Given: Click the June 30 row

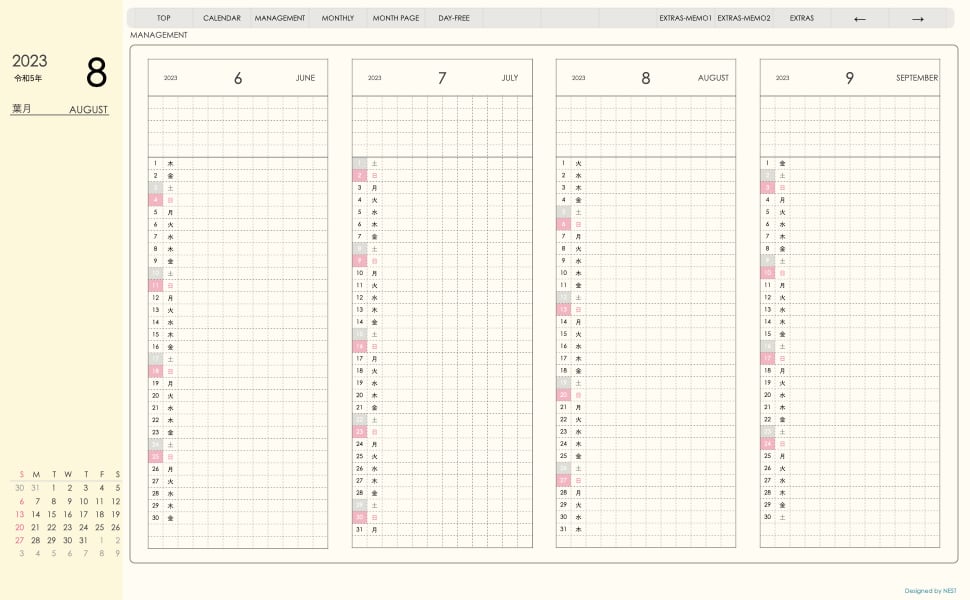Looking at the screenshot, I should coord(238,518).
